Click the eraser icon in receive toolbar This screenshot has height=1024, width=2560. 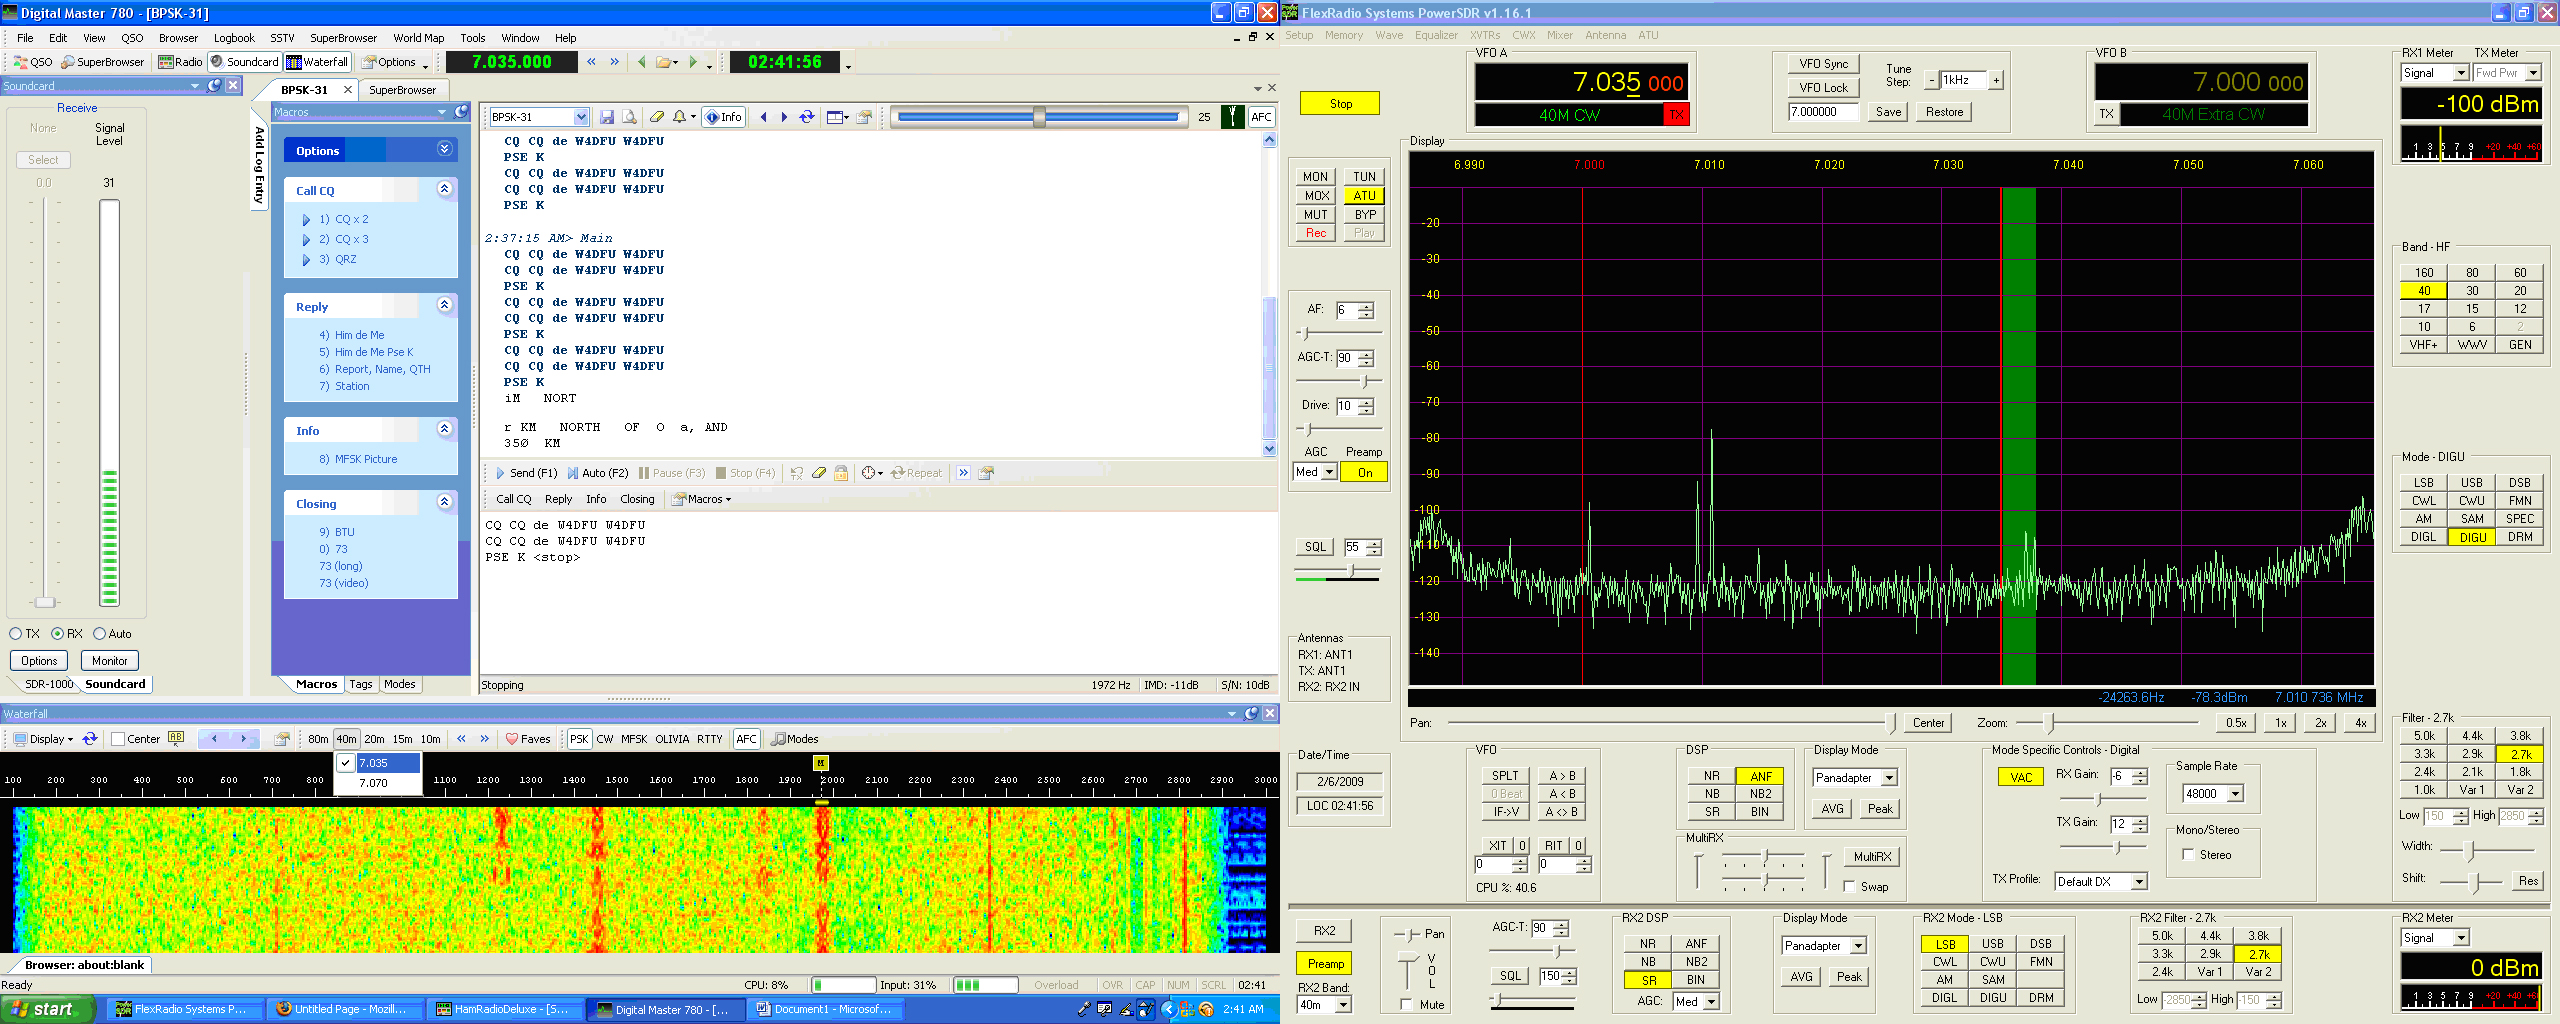656,117
